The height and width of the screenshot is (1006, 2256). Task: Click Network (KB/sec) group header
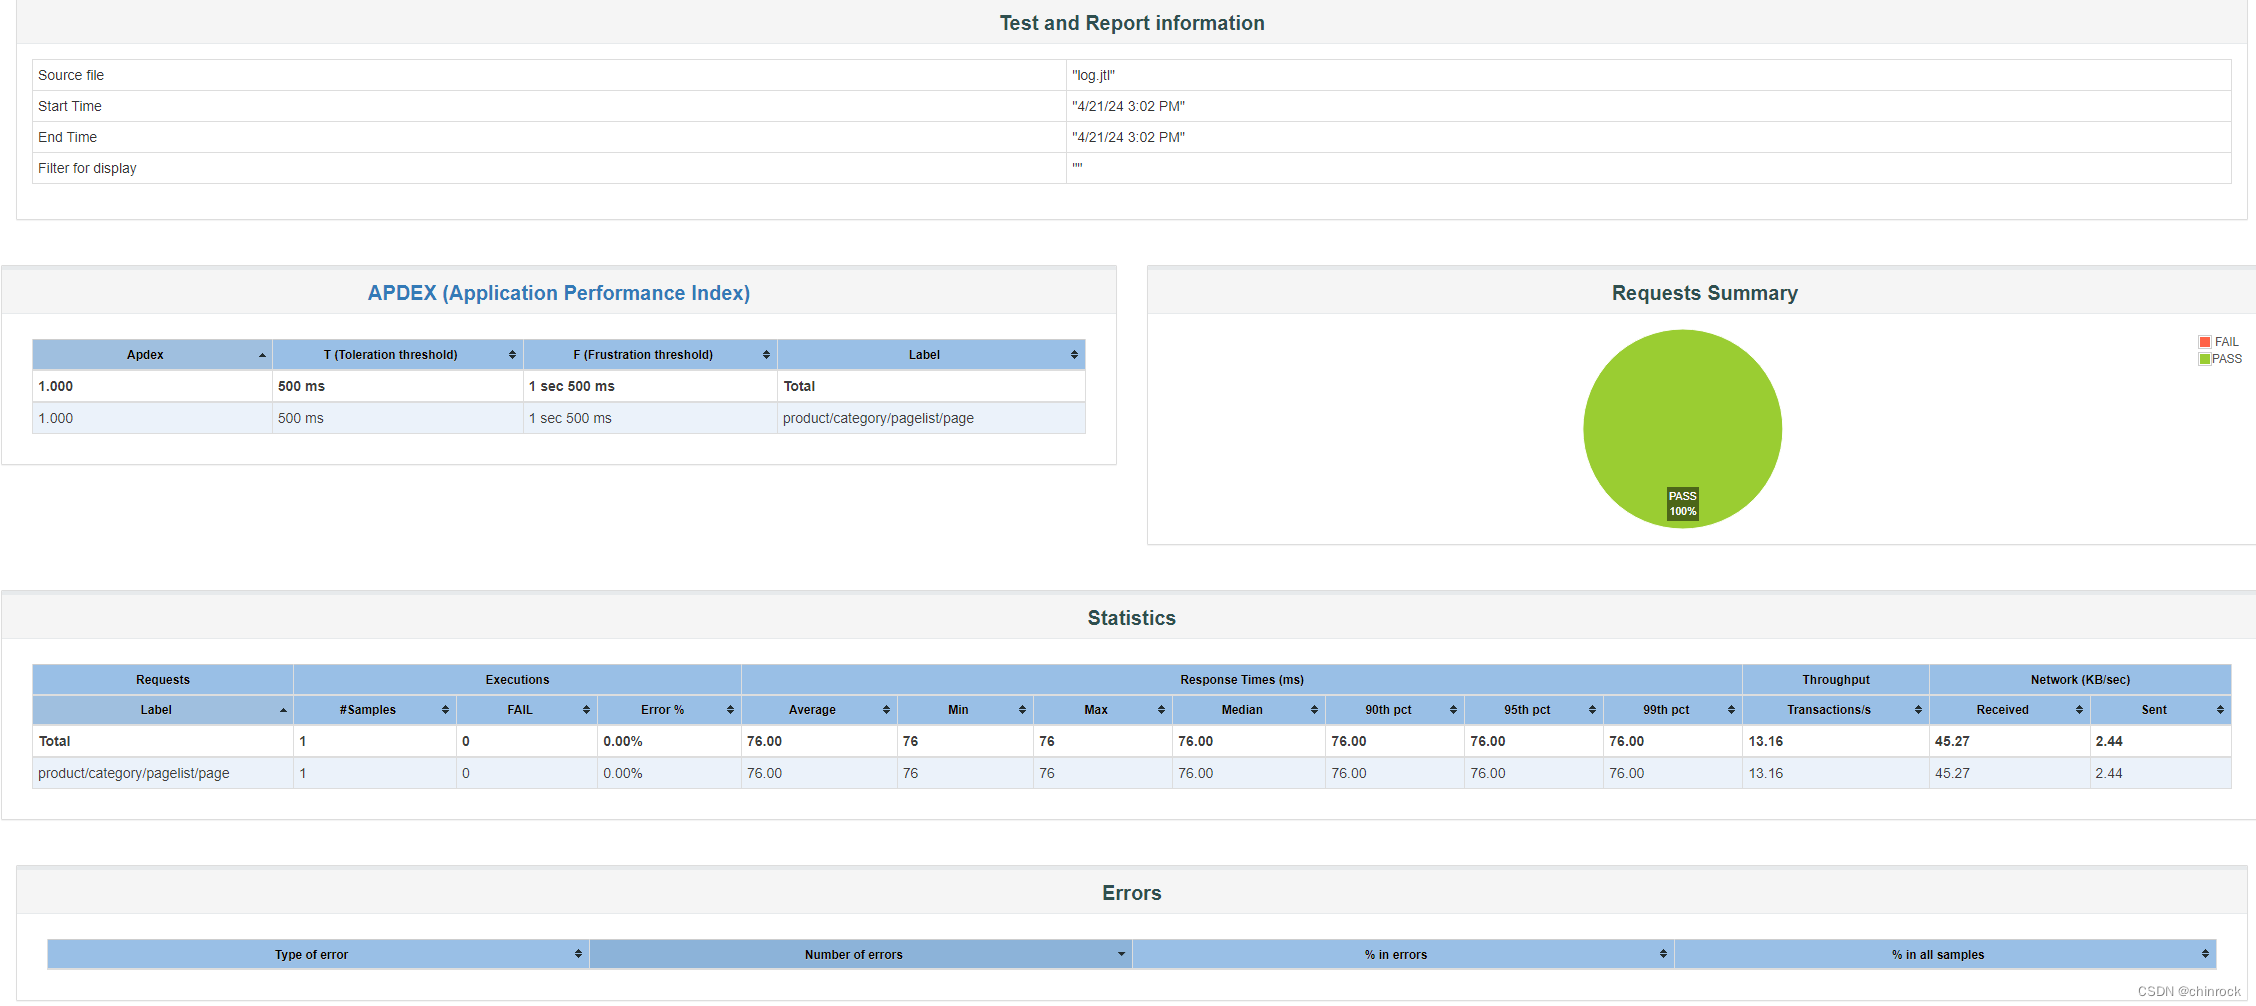point(2080,680)
